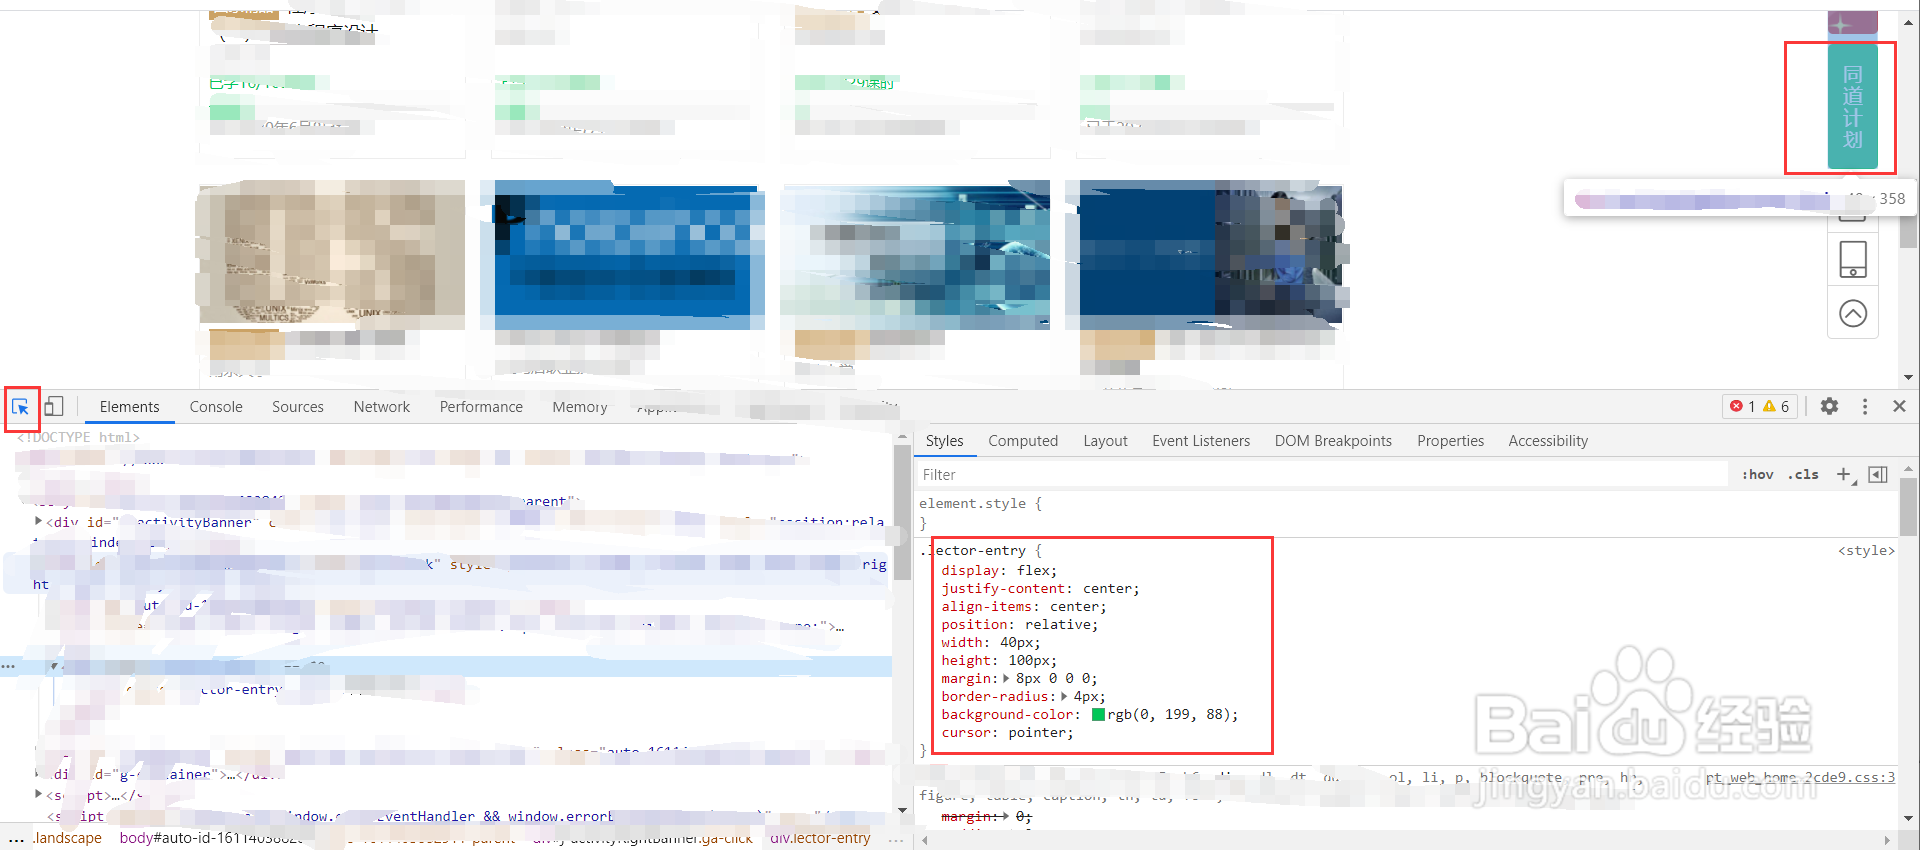Expand the border-radius shorthand triangle

1064,696
